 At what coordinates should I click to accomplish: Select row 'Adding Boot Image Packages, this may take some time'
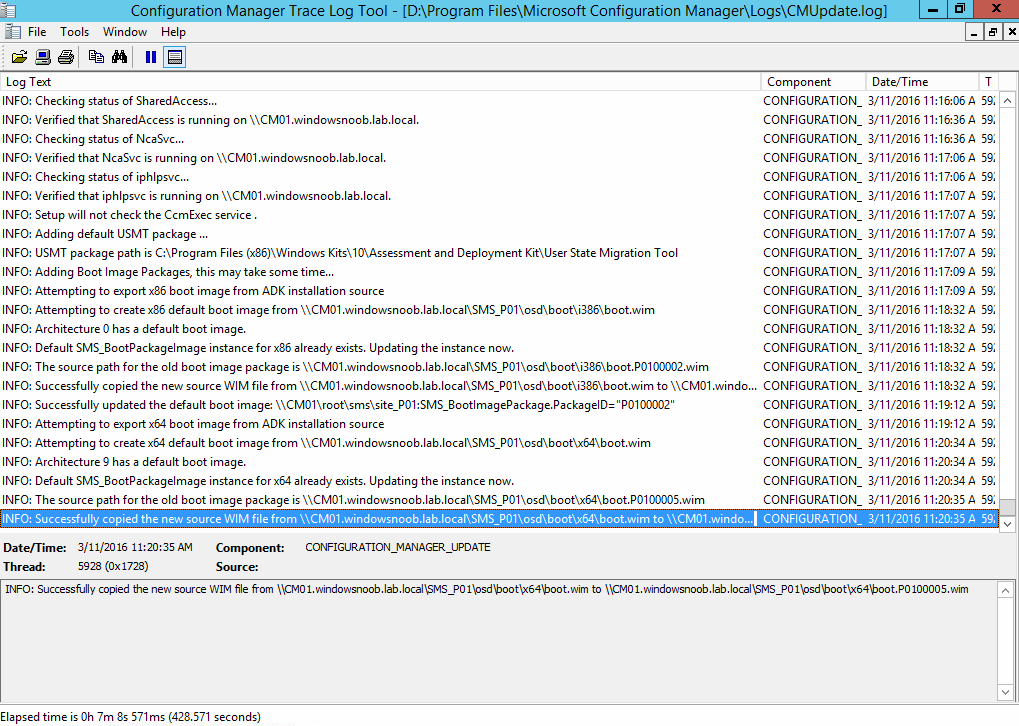tap(499, 272)
